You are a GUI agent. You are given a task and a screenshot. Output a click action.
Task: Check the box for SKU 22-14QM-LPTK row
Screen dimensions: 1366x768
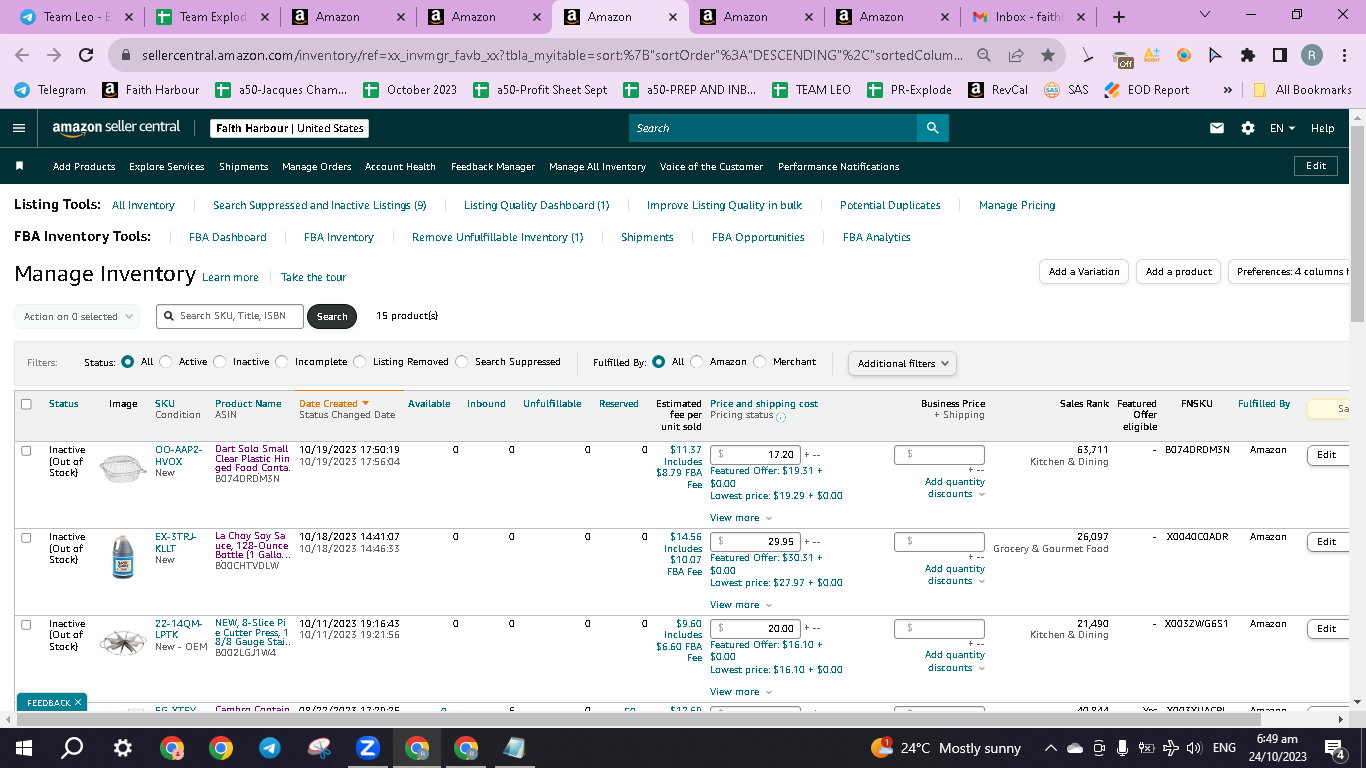pos(26,624)
